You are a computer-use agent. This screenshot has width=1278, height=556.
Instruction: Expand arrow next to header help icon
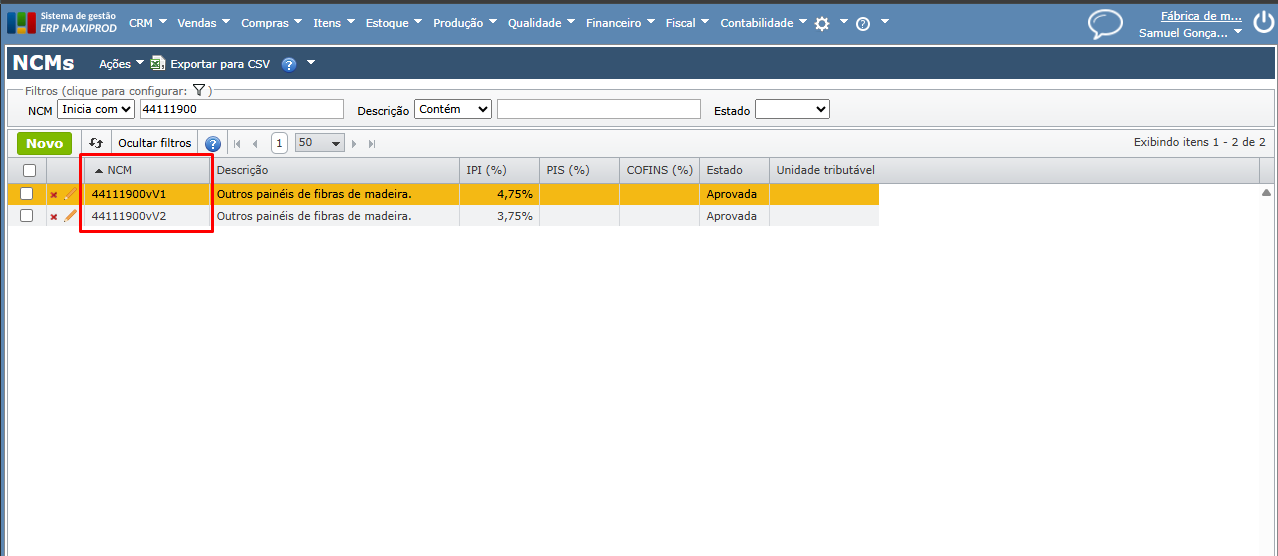311,63
